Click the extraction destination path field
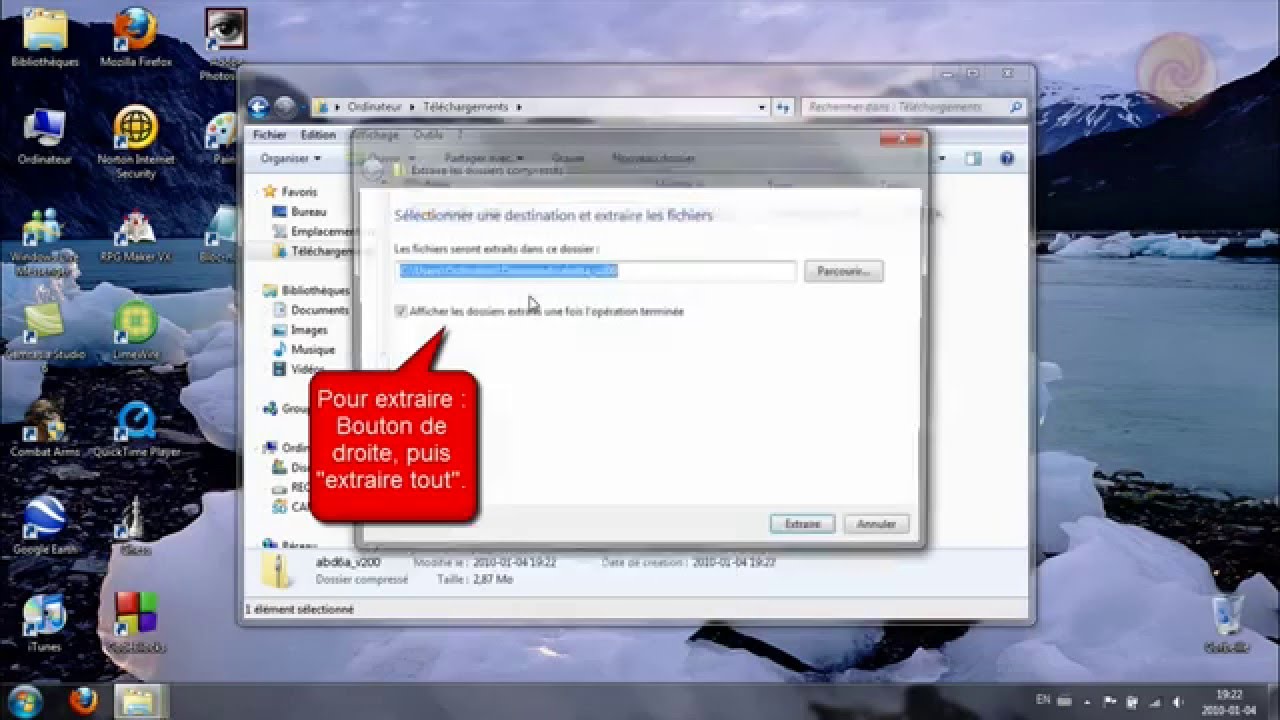The height and width of the screenshot is (720, 1280). pos(596,271)
